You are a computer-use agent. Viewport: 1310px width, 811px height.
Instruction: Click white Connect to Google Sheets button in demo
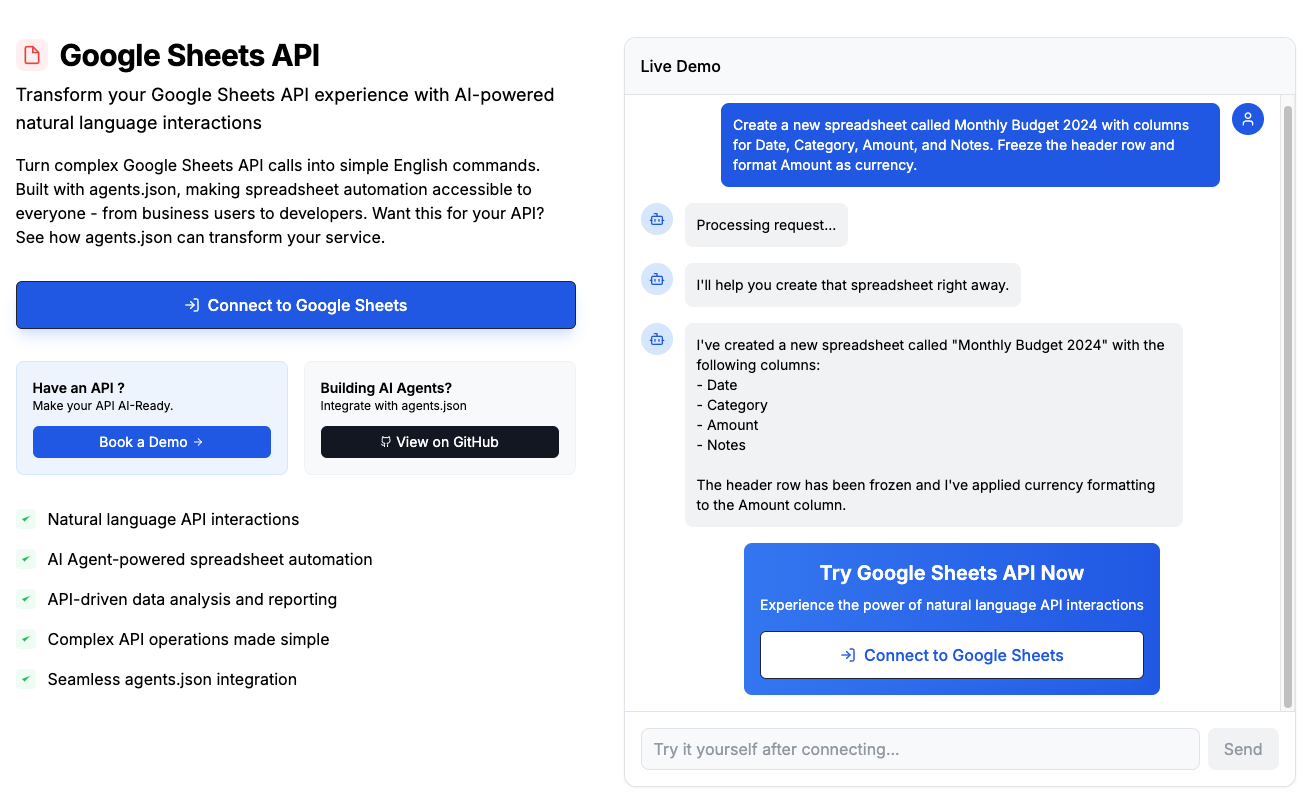click(x=951, y=655)
